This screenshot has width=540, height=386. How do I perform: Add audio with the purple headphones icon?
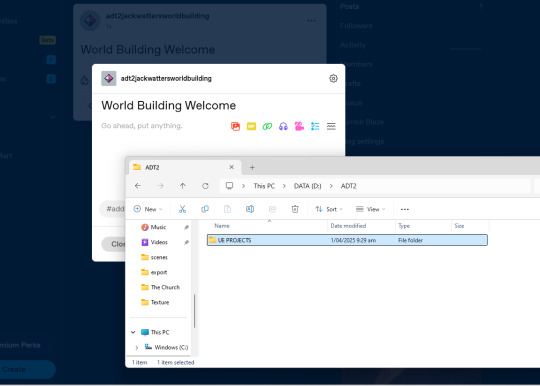coord(283,126)
